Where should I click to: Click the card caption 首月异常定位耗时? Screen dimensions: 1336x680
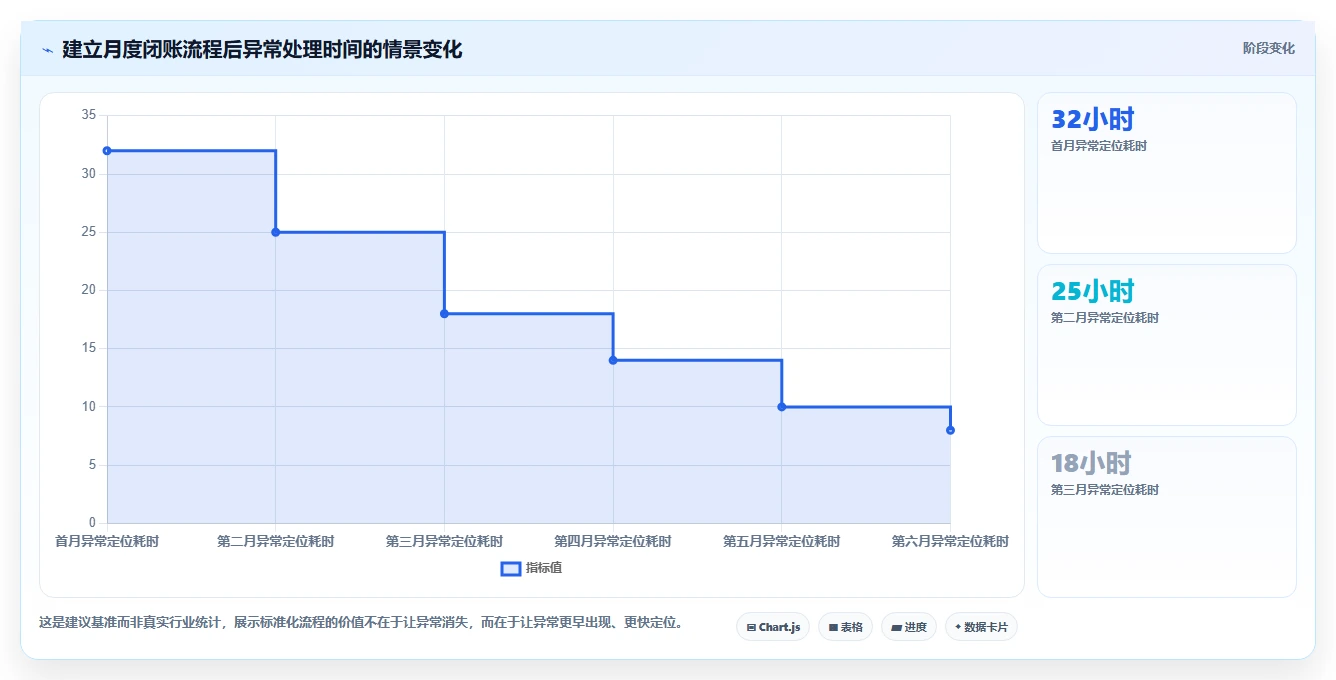1099,146
